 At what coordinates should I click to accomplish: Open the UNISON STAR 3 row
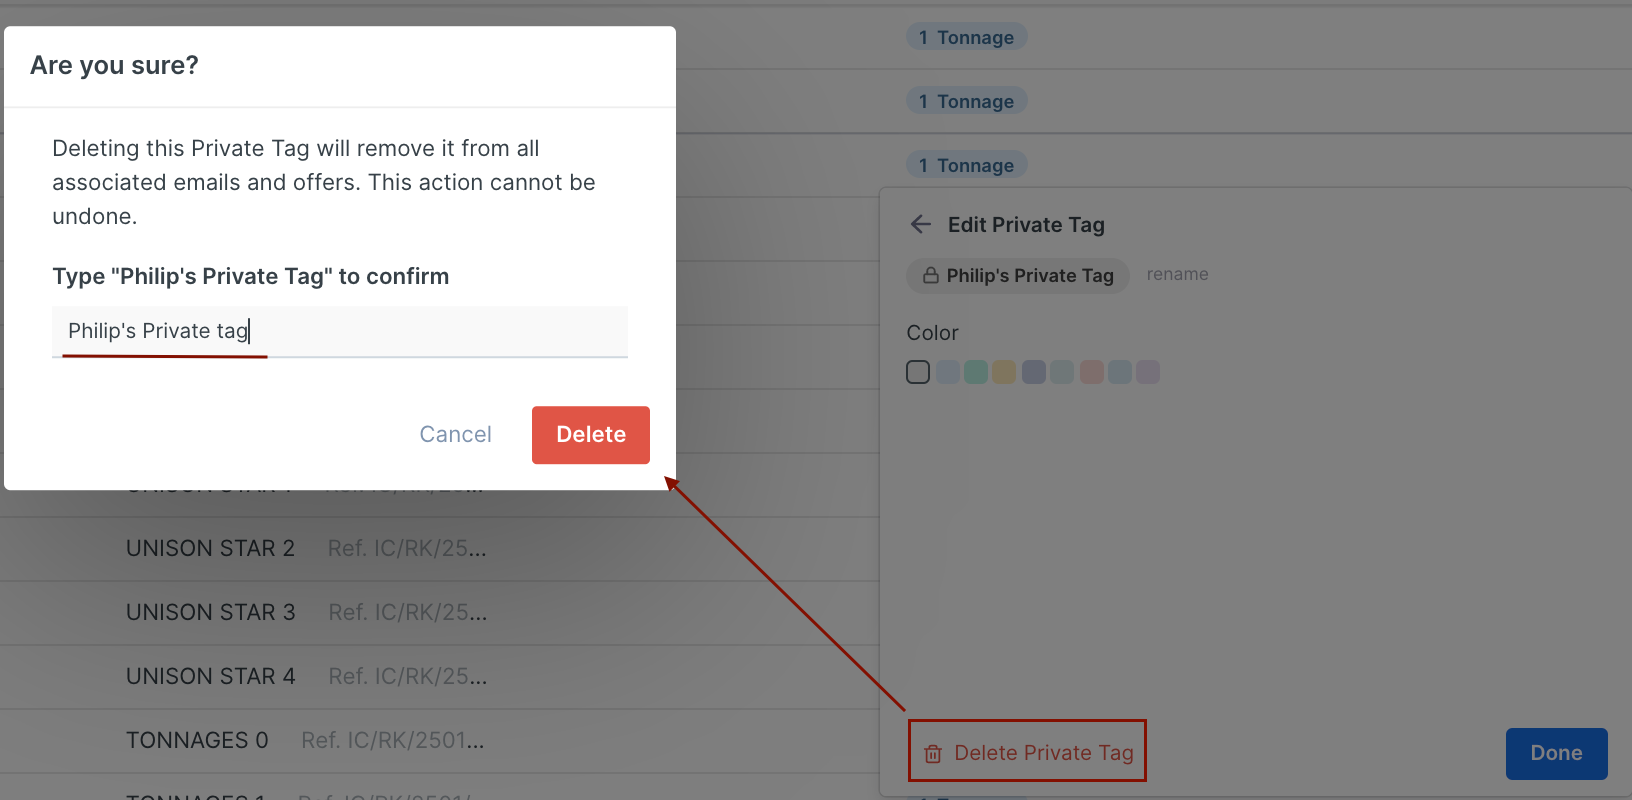click(210, 613)
